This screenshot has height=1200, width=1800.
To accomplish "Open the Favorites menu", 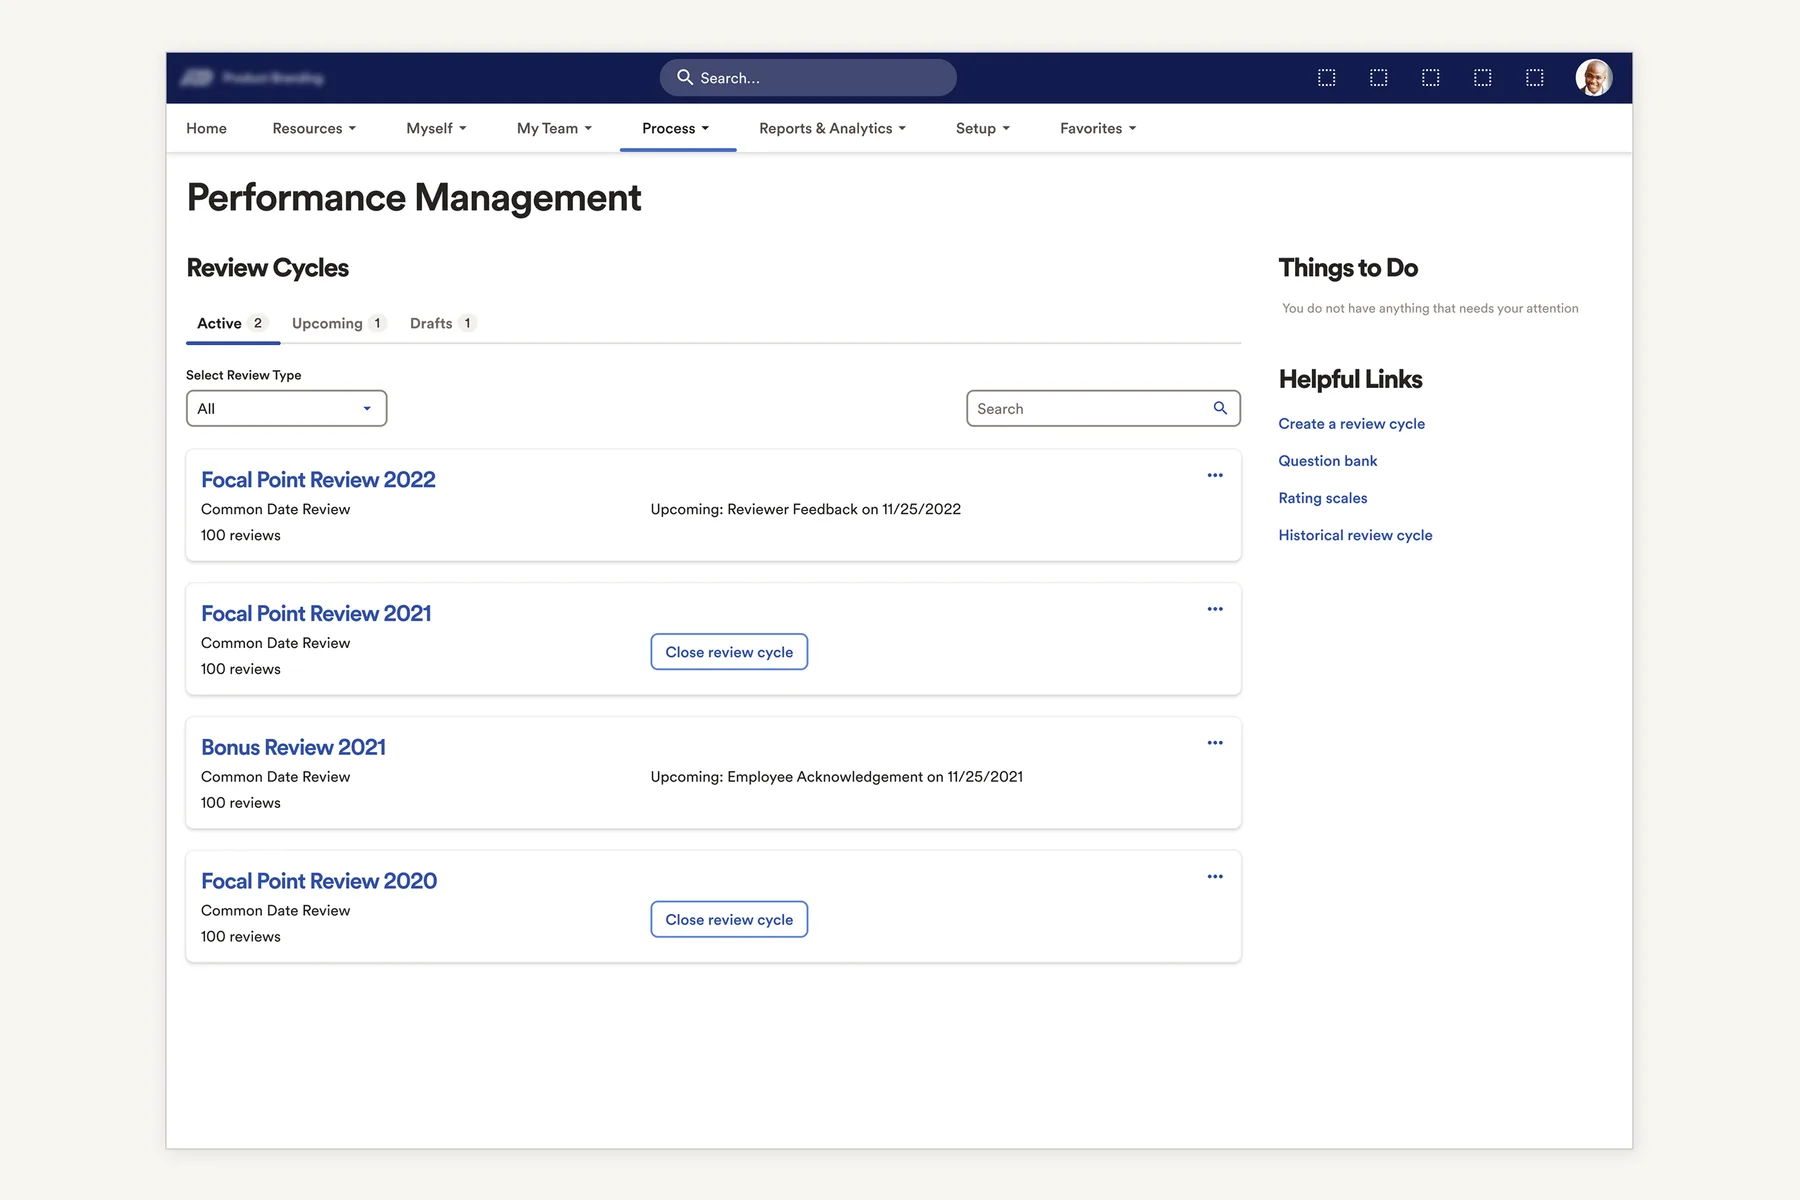I will 1098,128.
